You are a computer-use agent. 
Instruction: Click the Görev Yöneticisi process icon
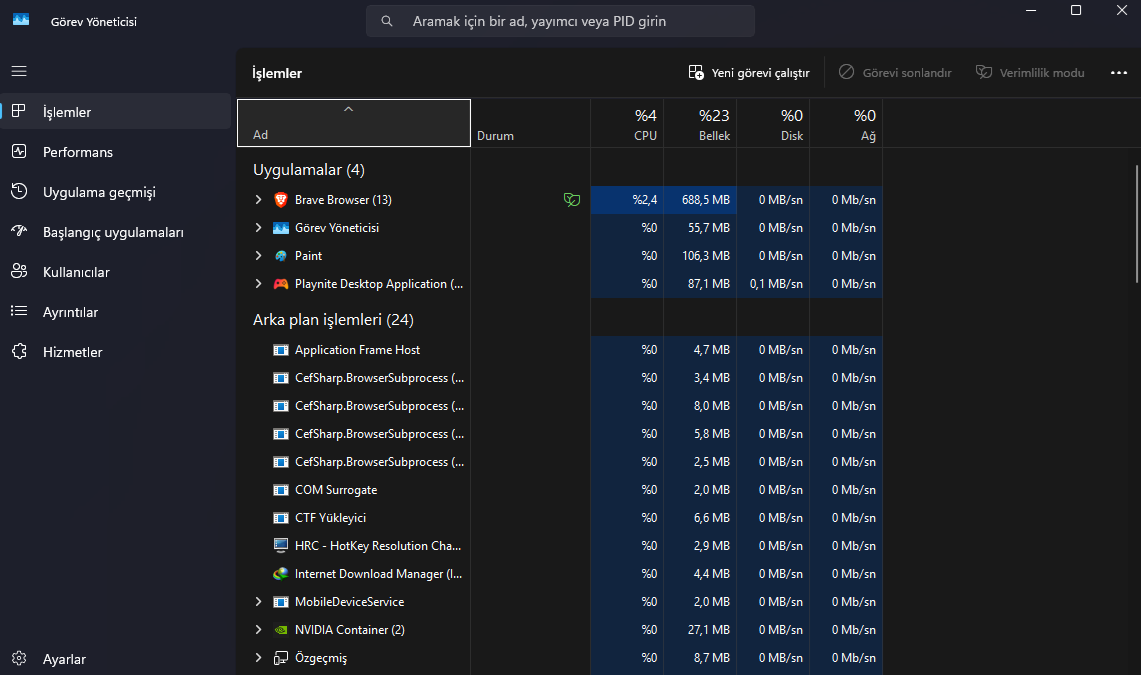(281, 228)
